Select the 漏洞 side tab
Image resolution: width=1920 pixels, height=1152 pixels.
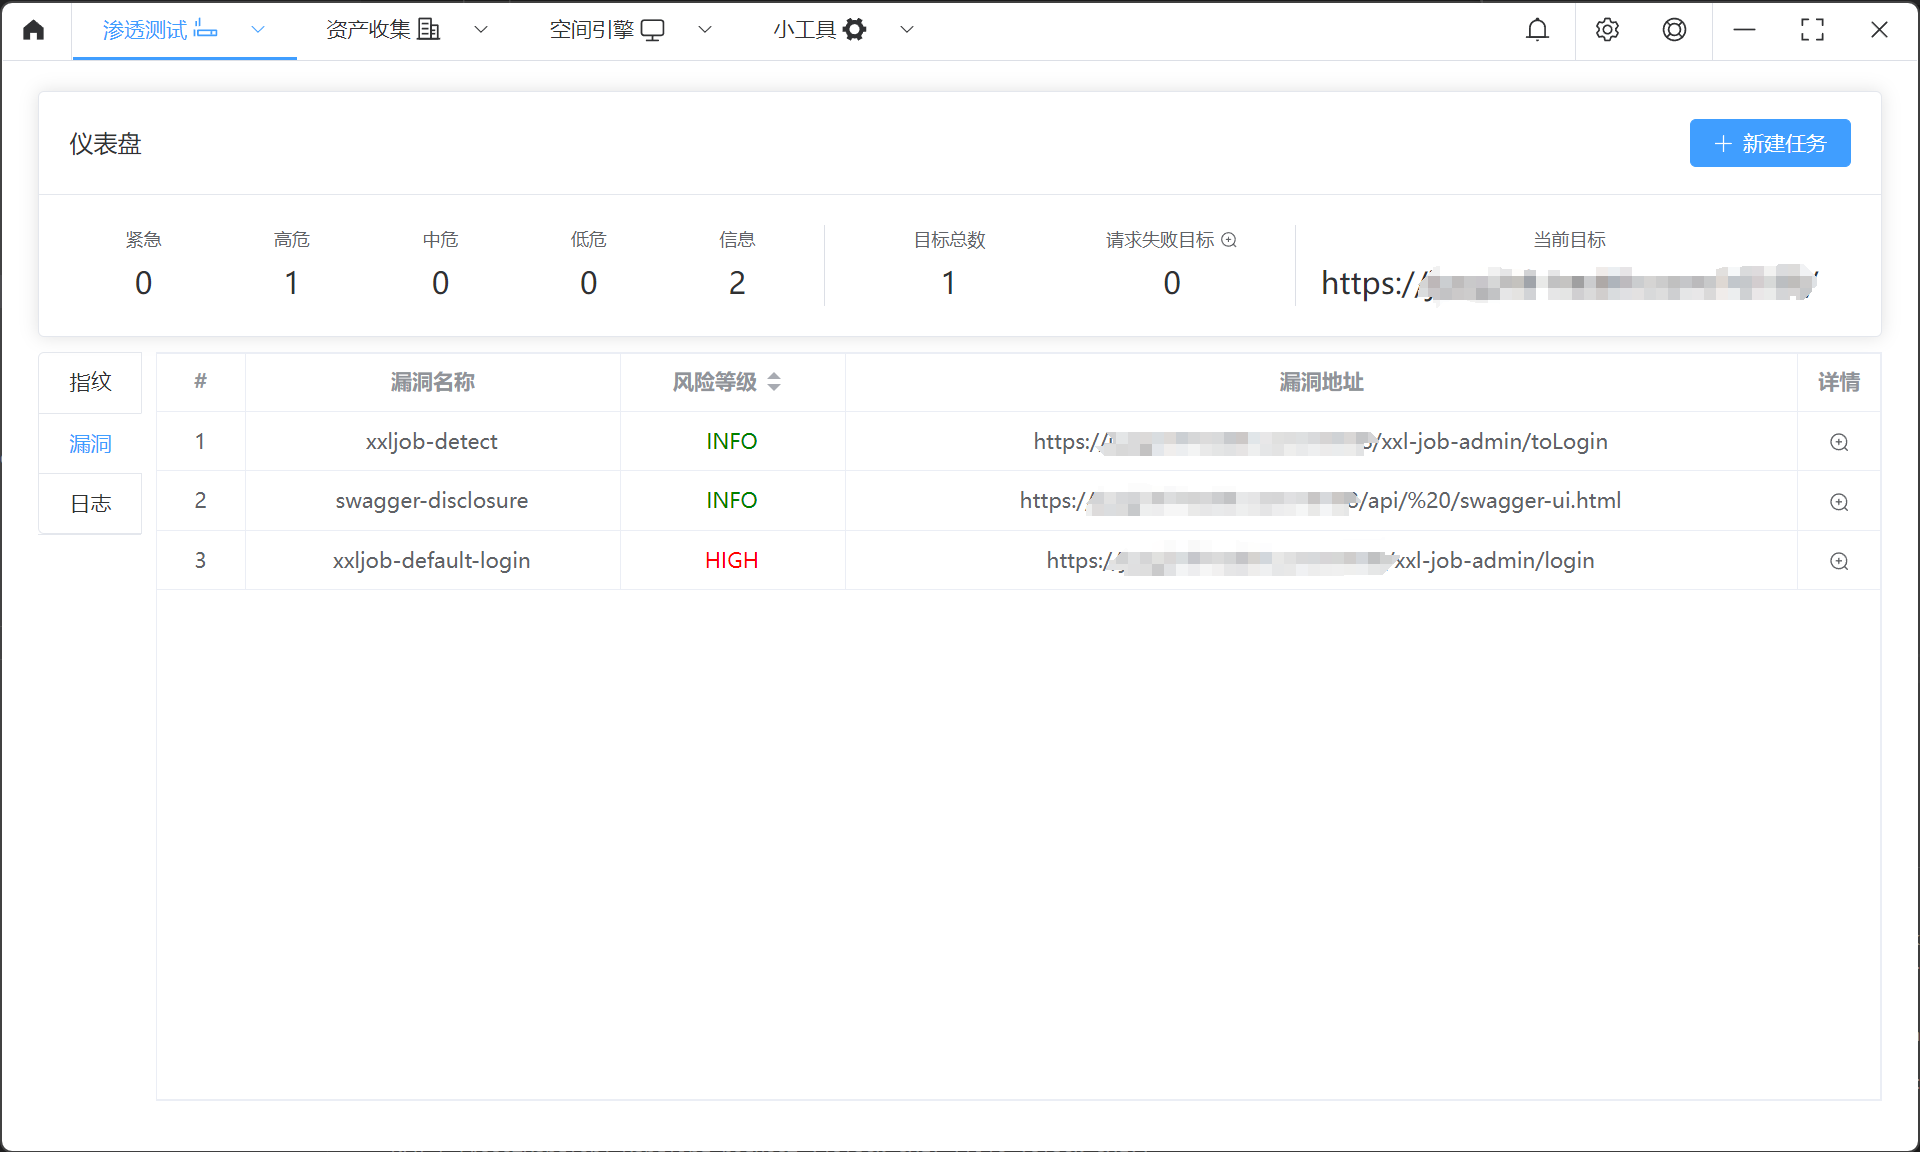tap(90, 443)
